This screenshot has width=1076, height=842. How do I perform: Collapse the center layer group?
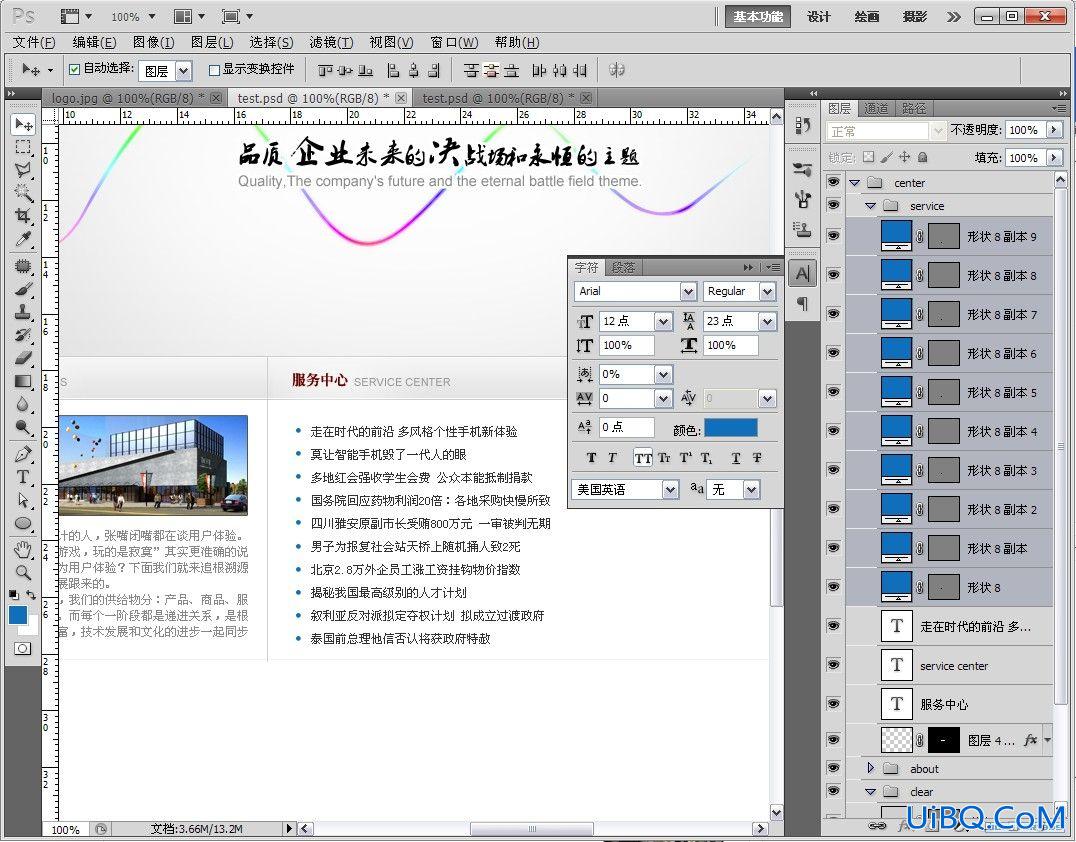coord(854,183)
